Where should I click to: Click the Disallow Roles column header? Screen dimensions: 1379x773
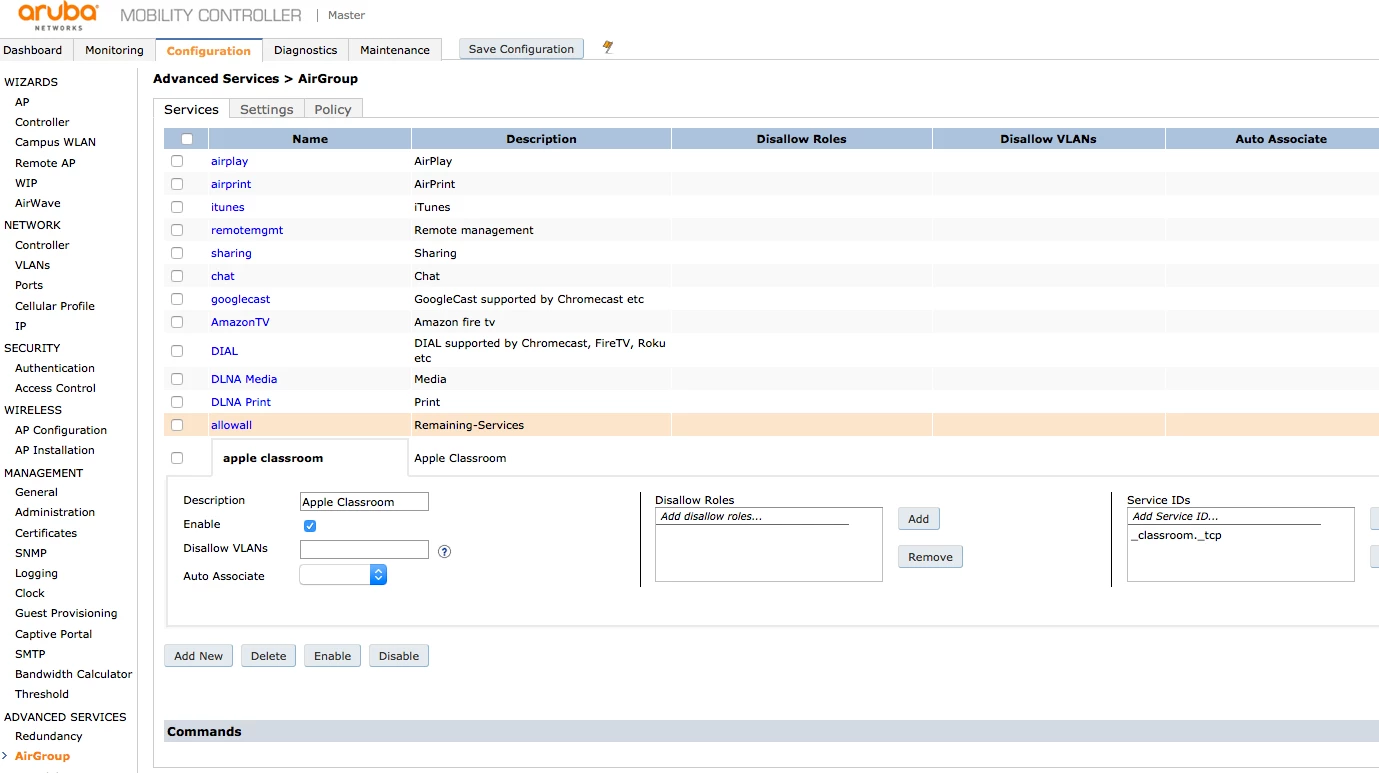click(x=802, y=139)
